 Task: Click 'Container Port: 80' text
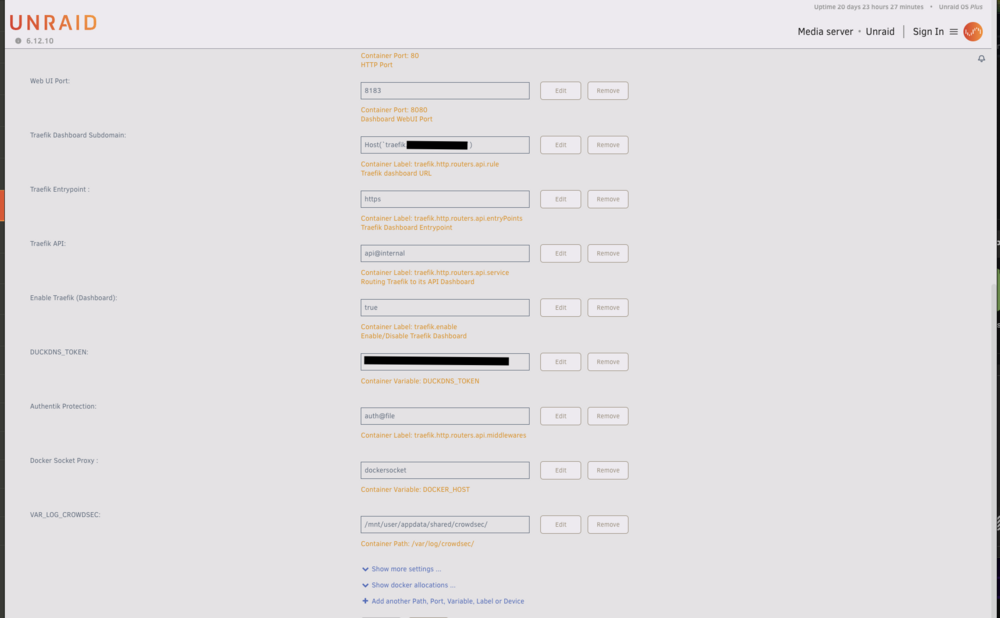(390, 55)
